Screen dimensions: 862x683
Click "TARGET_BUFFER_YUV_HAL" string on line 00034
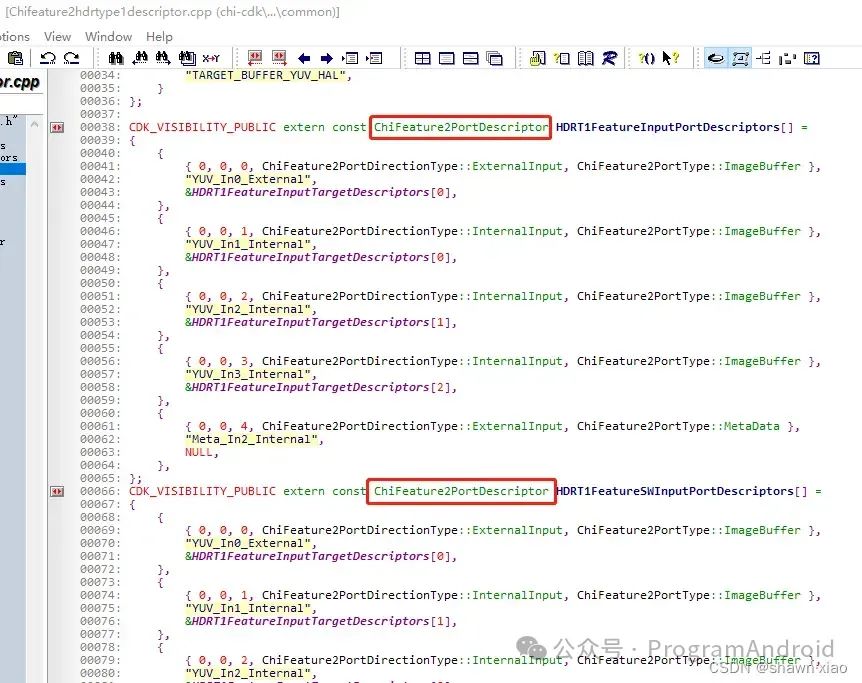266,75
